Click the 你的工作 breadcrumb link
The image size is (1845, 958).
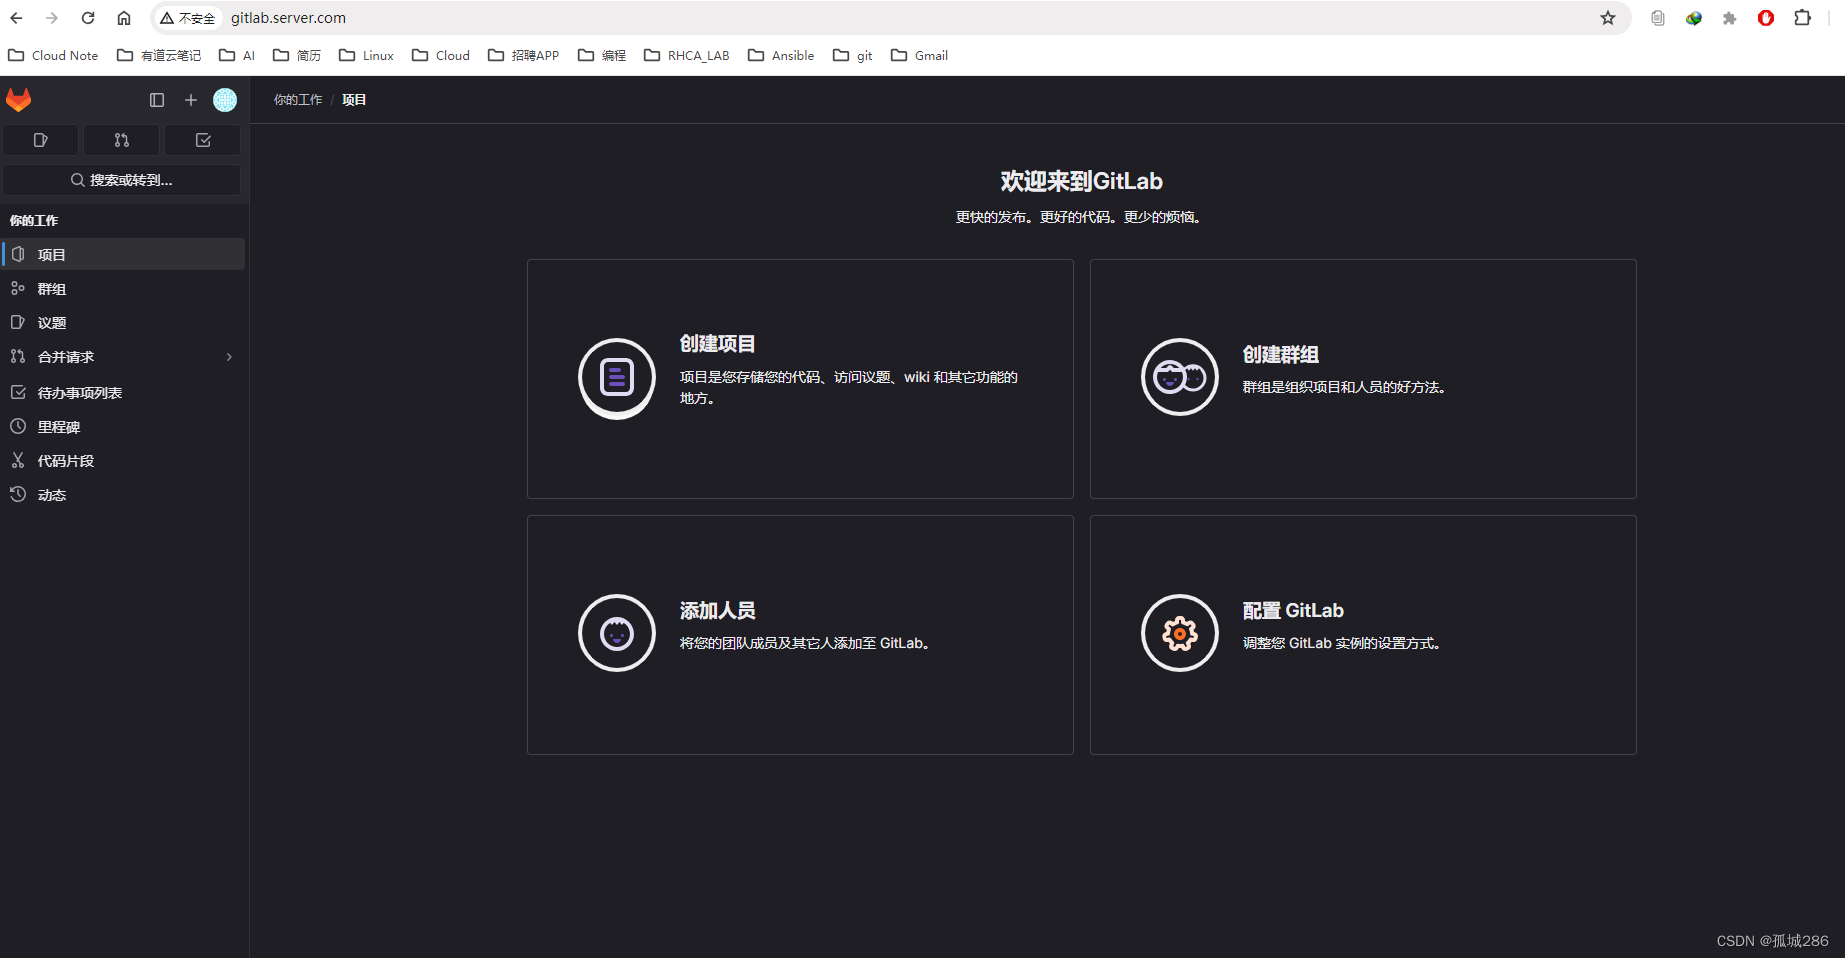tap(298, 100)
